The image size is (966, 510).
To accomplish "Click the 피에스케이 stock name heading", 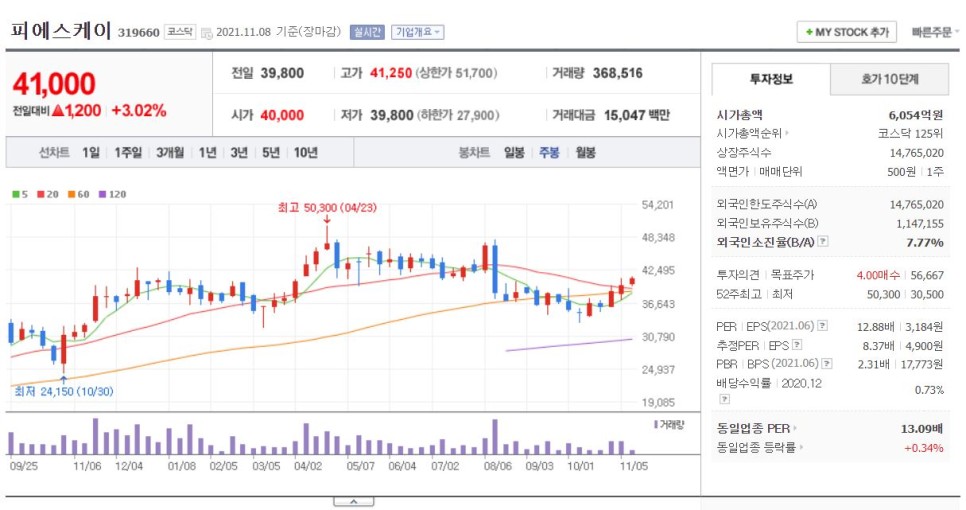I will coord(60,31).
